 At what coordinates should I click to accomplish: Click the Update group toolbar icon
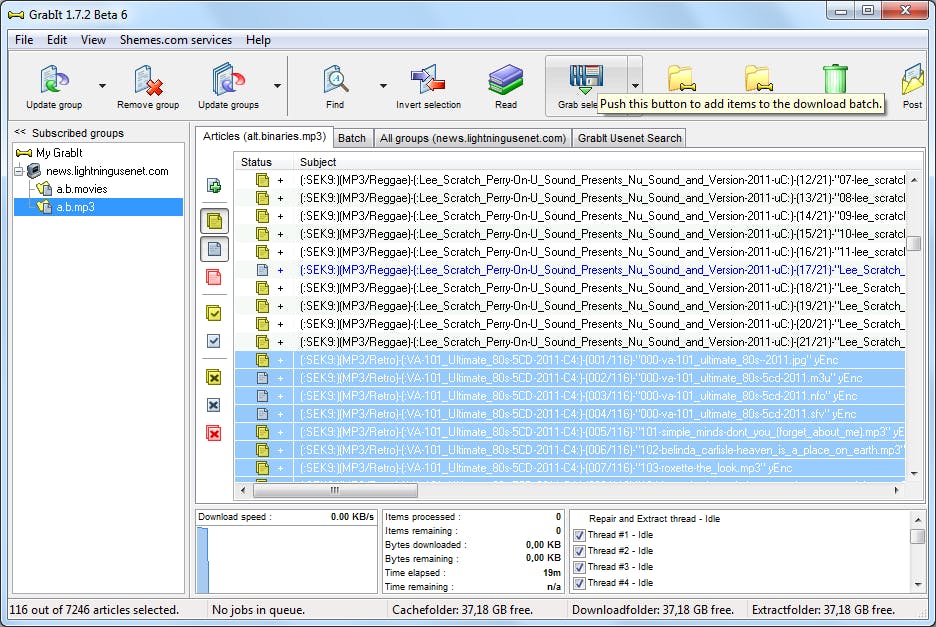pos(54,80)
